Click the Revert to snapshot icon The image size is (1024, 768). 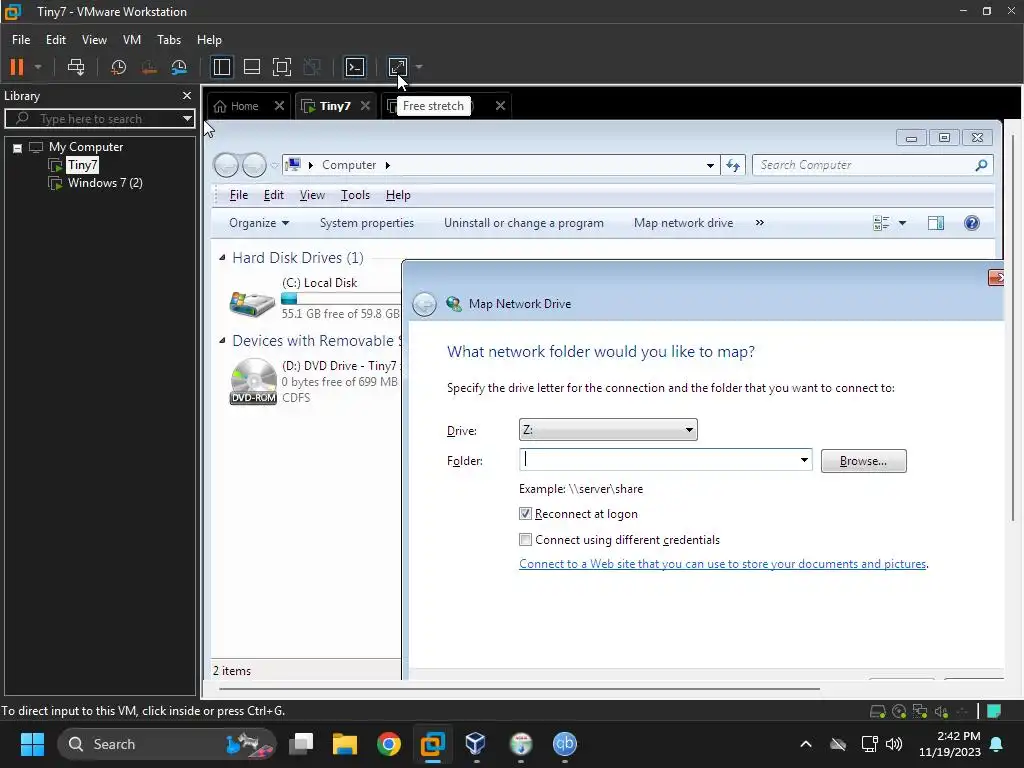pos(149,67)
